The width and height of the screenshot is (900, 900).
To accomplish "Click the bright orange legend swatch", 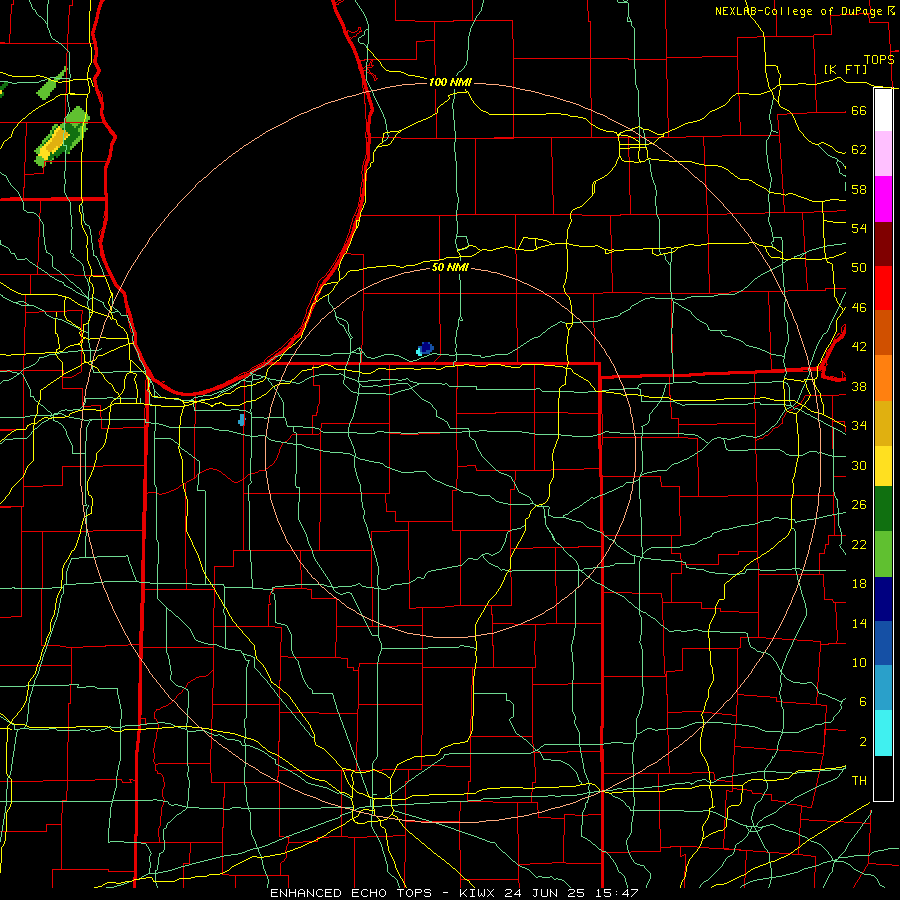I will (x=883, y=378).
